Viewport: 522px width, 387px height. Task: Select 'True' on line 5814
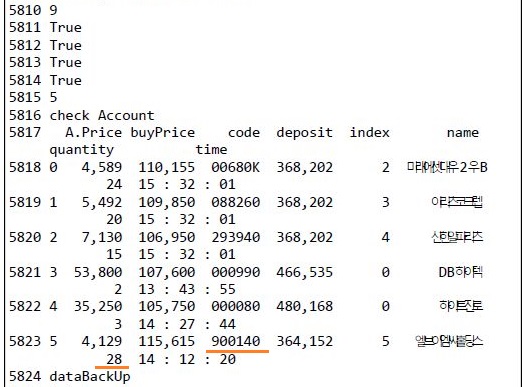pos(66,80)
